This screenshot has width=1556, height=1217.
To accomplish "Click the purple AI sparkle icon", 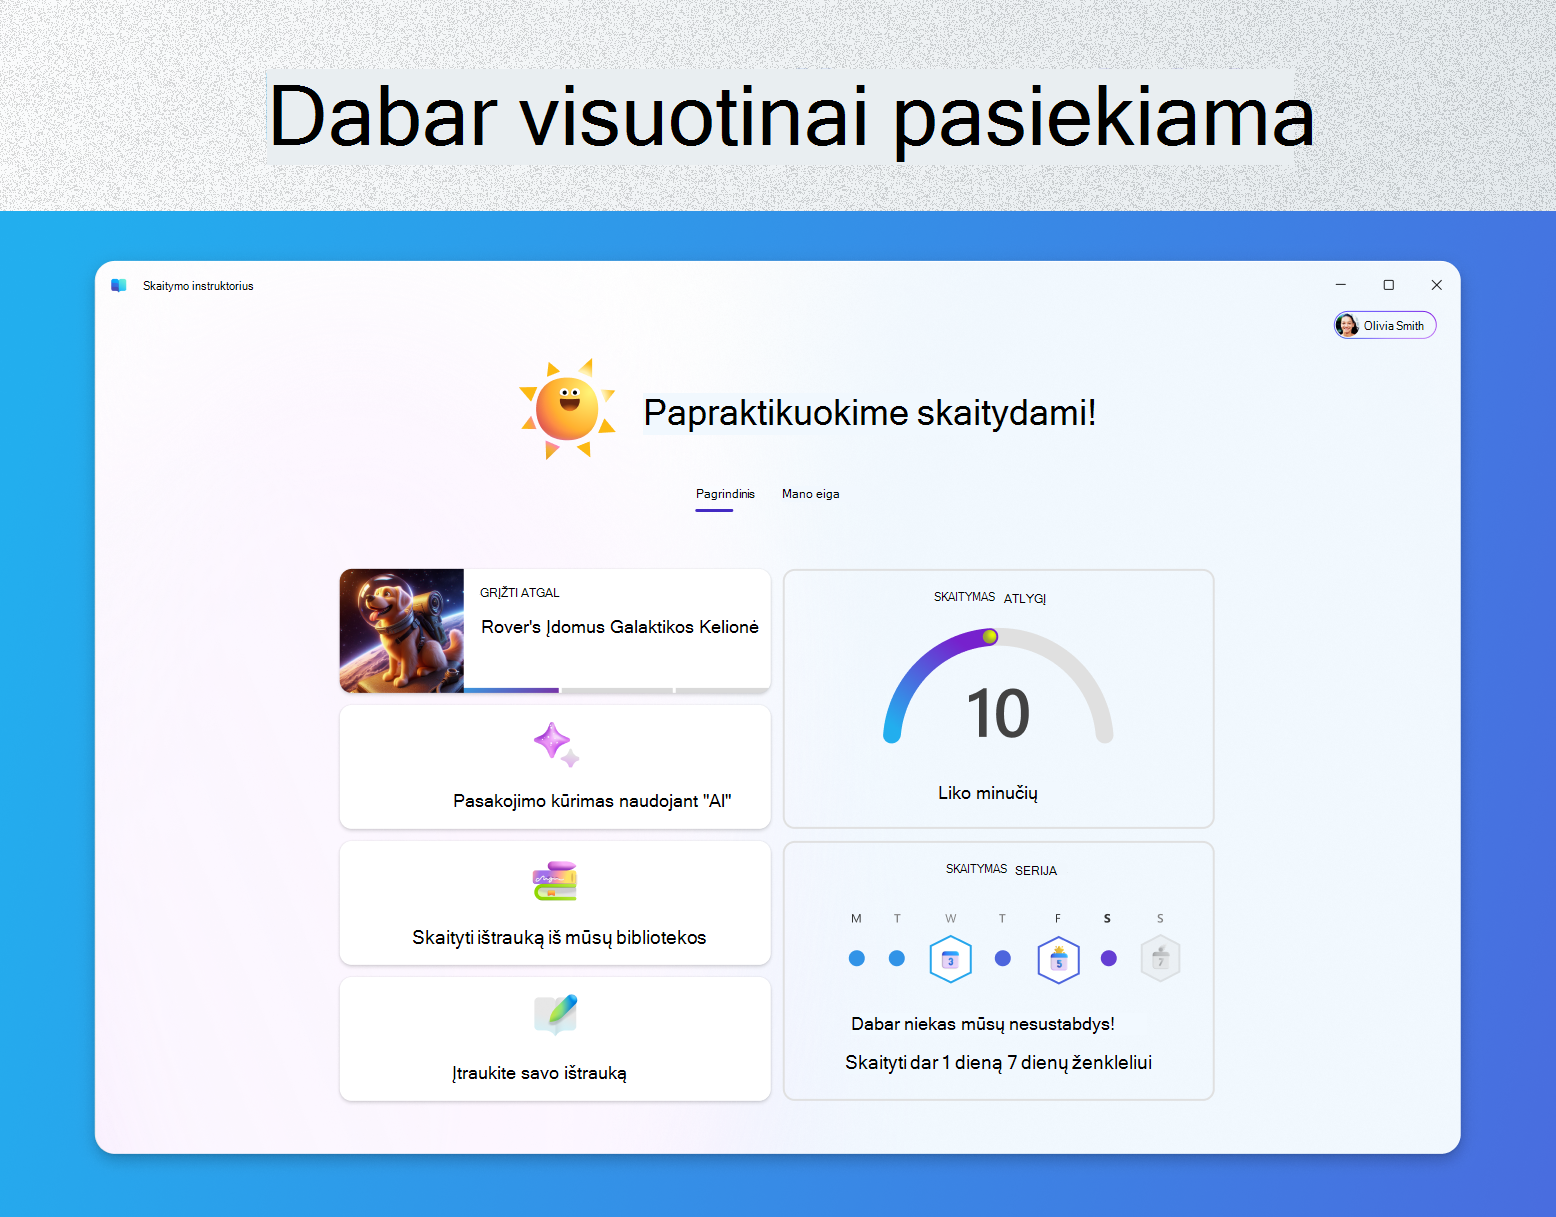I will point(556,745).
